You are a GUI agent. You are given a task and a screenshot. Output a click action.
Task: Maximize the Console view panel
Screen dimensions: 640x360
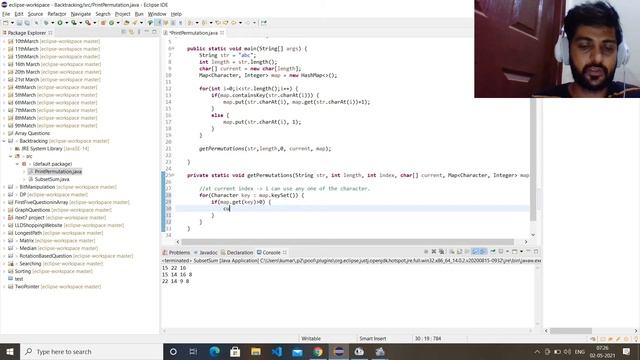coord(536,251)
